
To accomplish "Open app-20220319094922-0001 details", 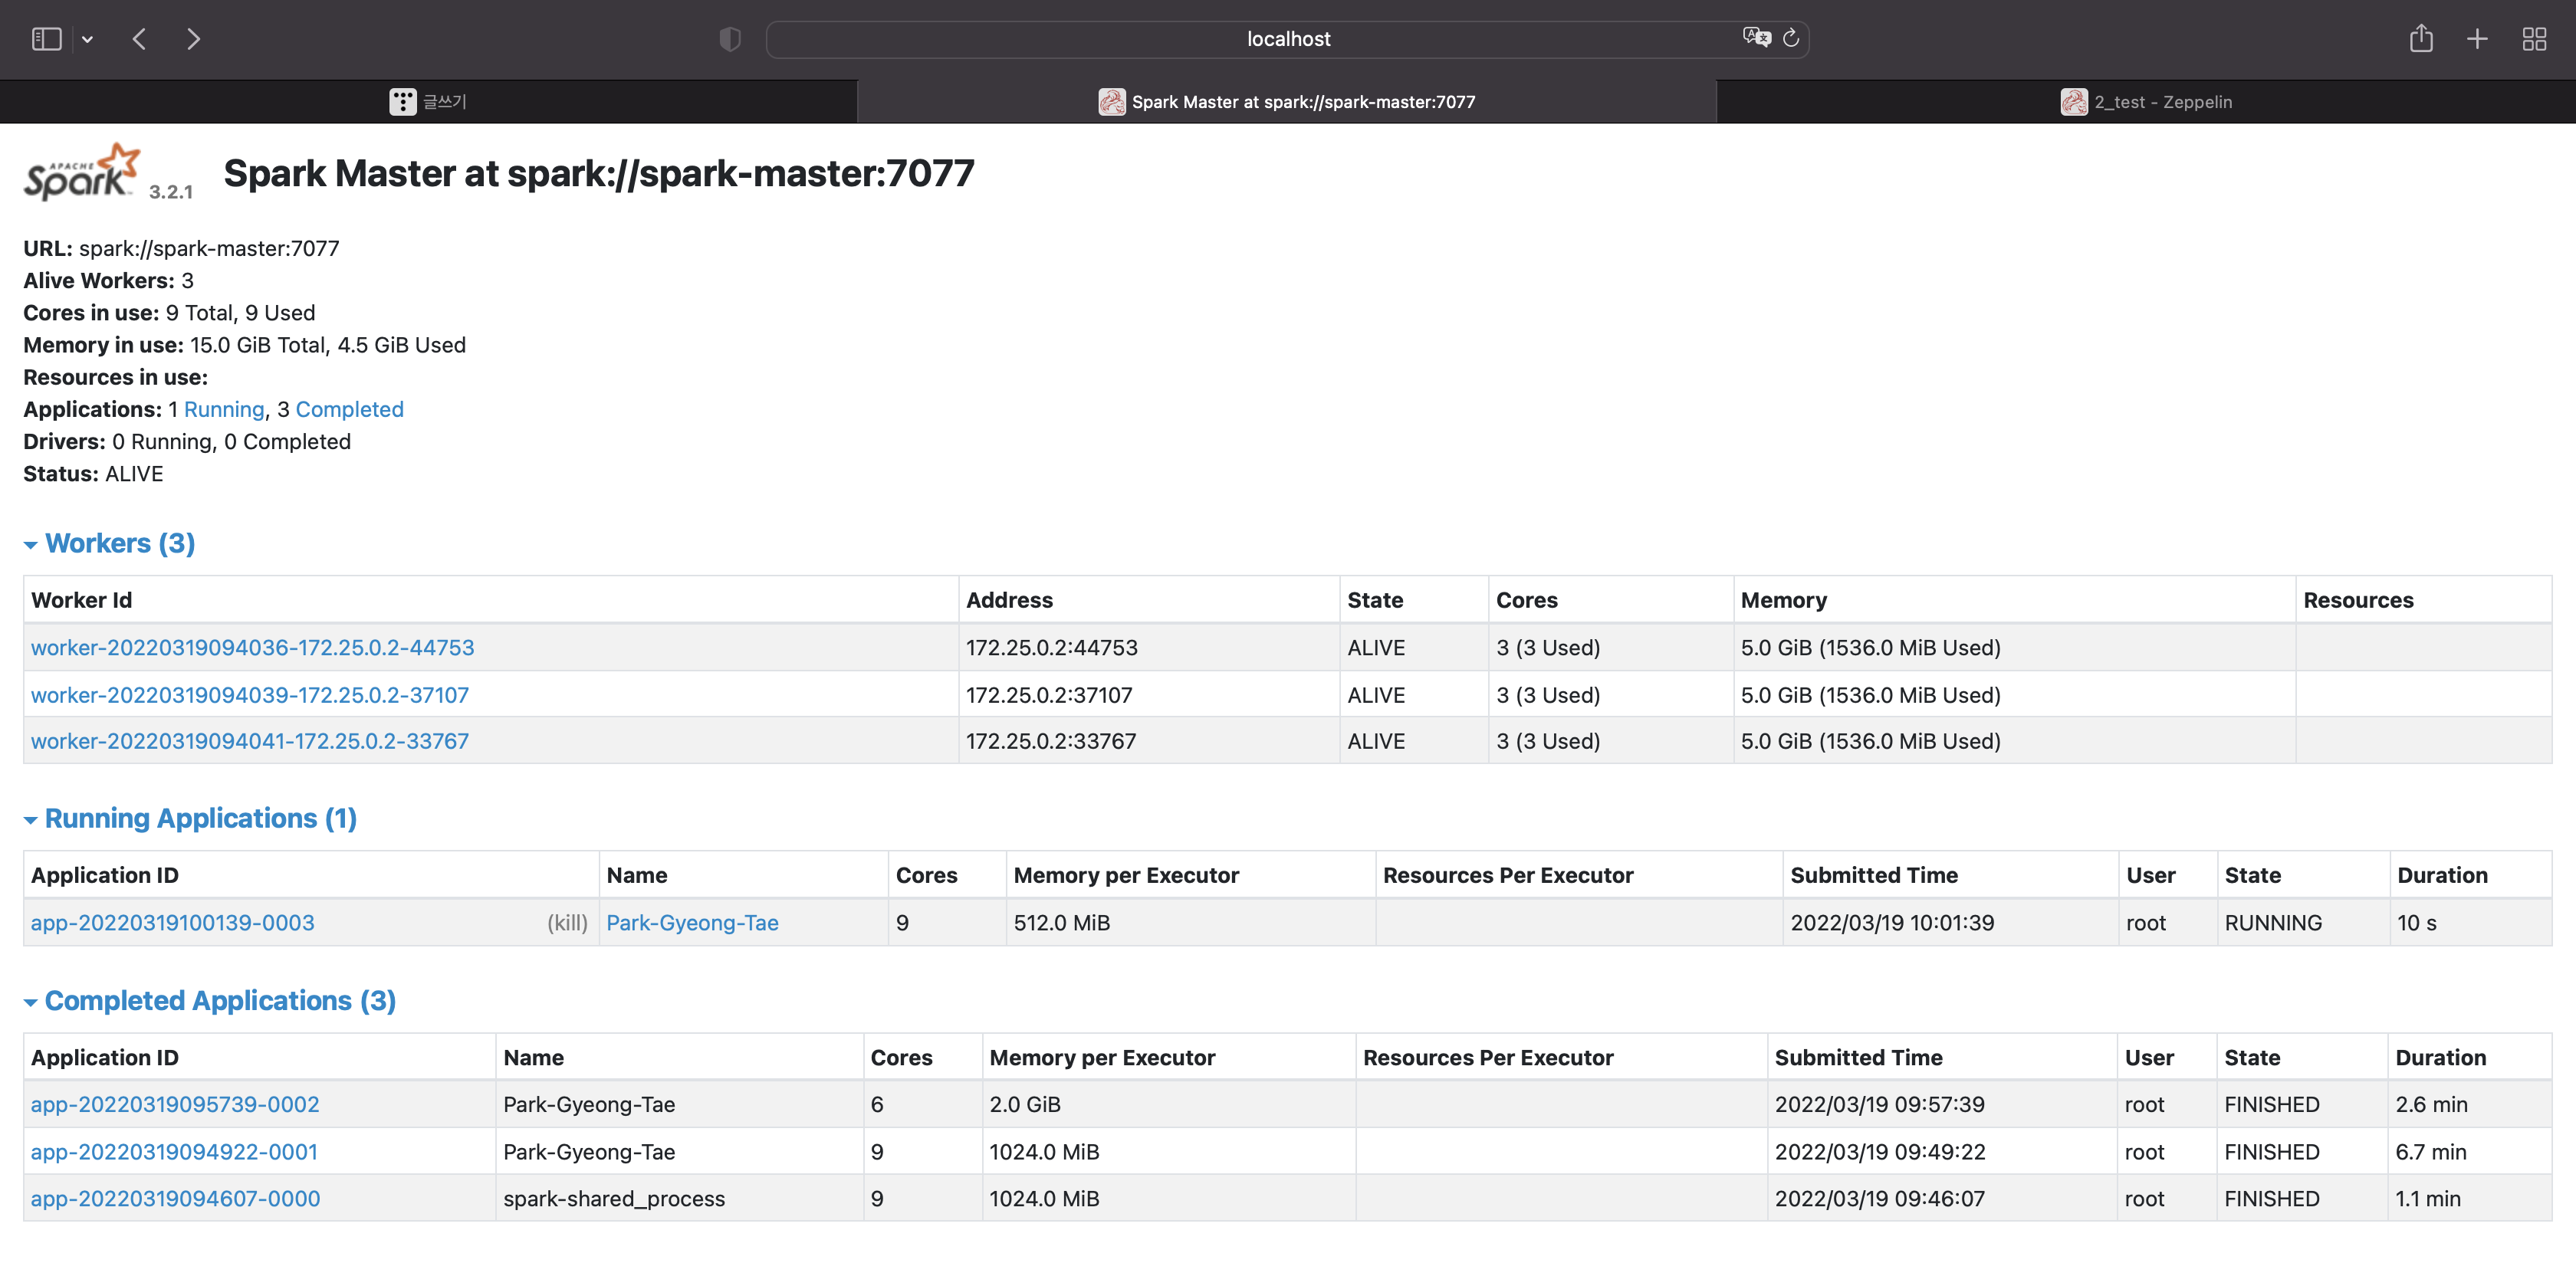I will pyautogui.click(x=174, y=1151).
